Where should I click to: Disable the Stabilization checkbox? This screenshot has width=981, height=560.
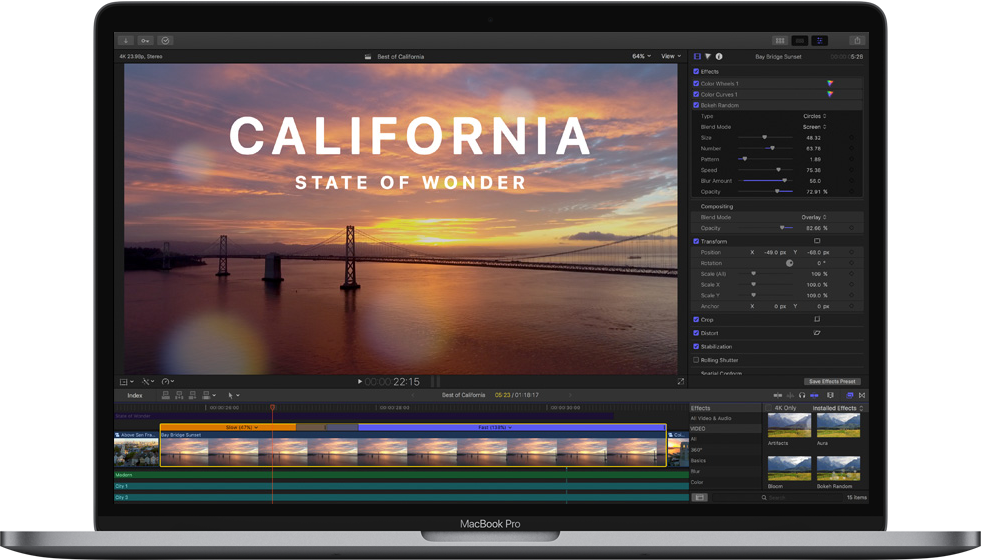click(696, 346)
